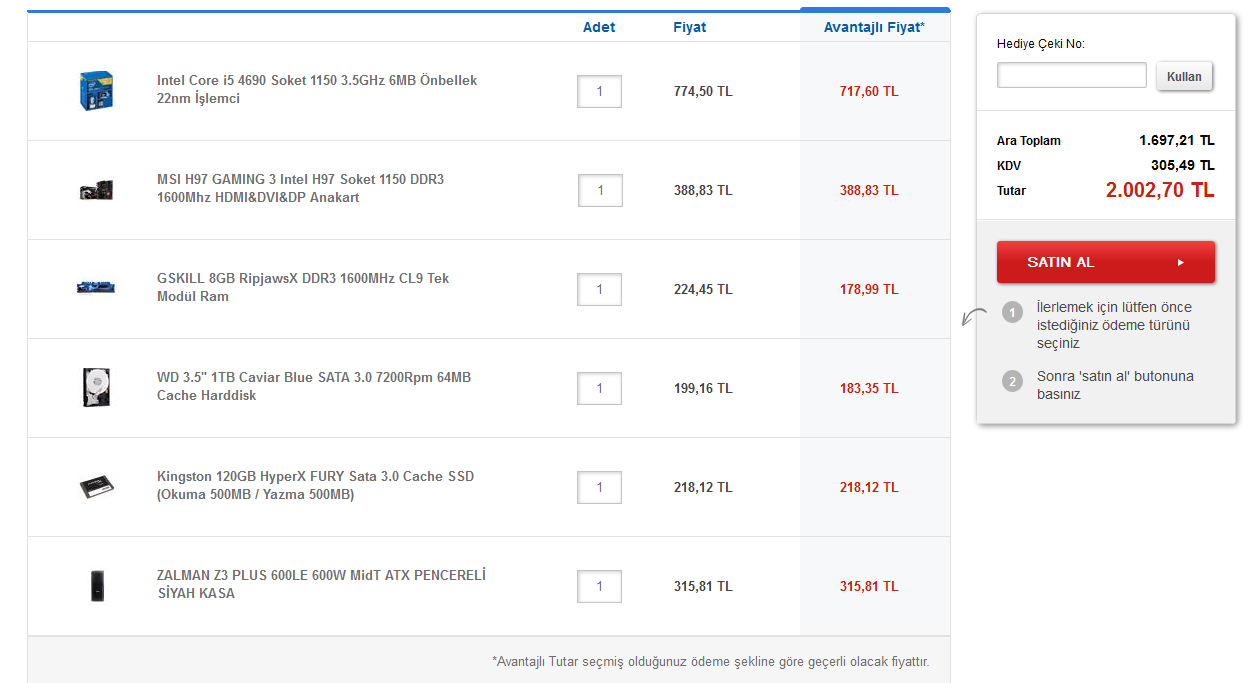1251x683 pixels.
Task: Click the WD Caviar Blue harddisk image
Action: 95,387
